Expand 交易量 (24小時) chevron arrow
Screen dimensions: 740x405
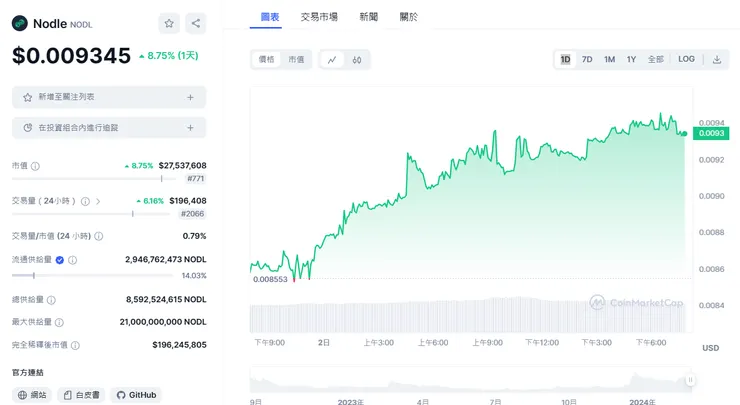click(x=98, y=202)
